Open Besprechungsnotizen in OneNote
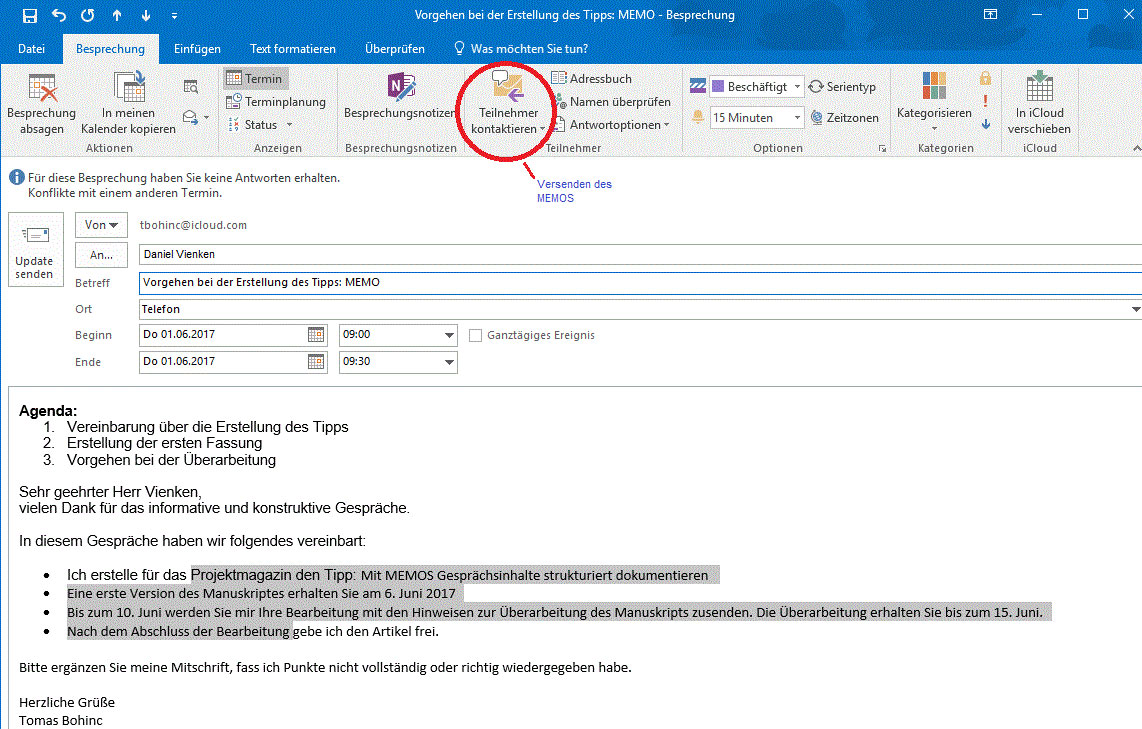The image size is (1142, 729). [x=400, y=89]
